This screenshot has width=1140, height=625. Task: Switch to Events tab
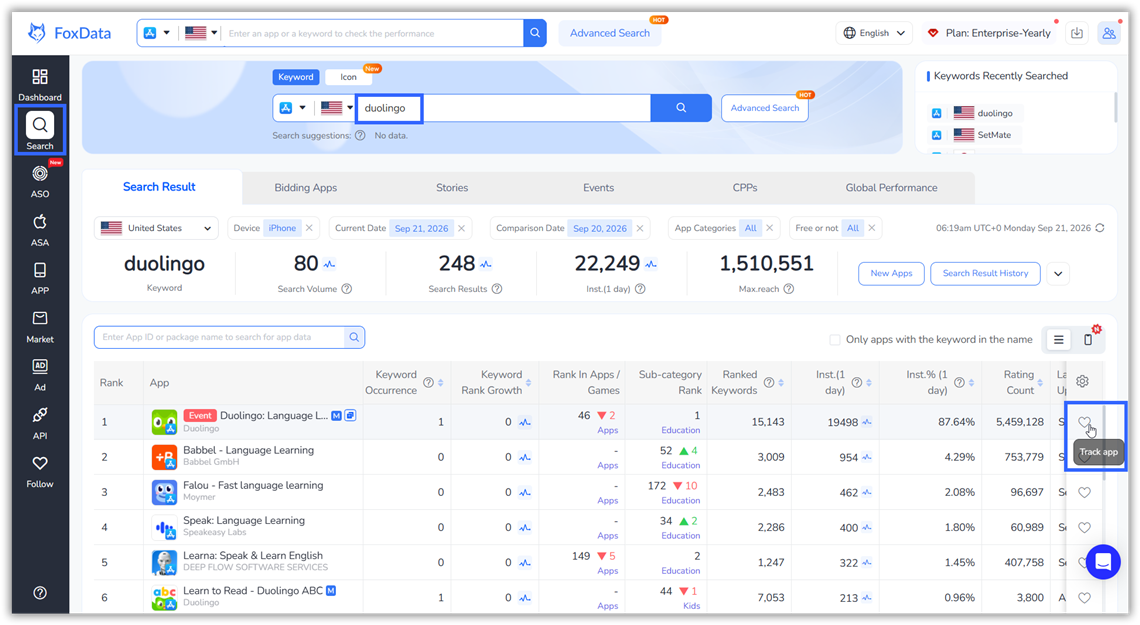coord(598,188)
